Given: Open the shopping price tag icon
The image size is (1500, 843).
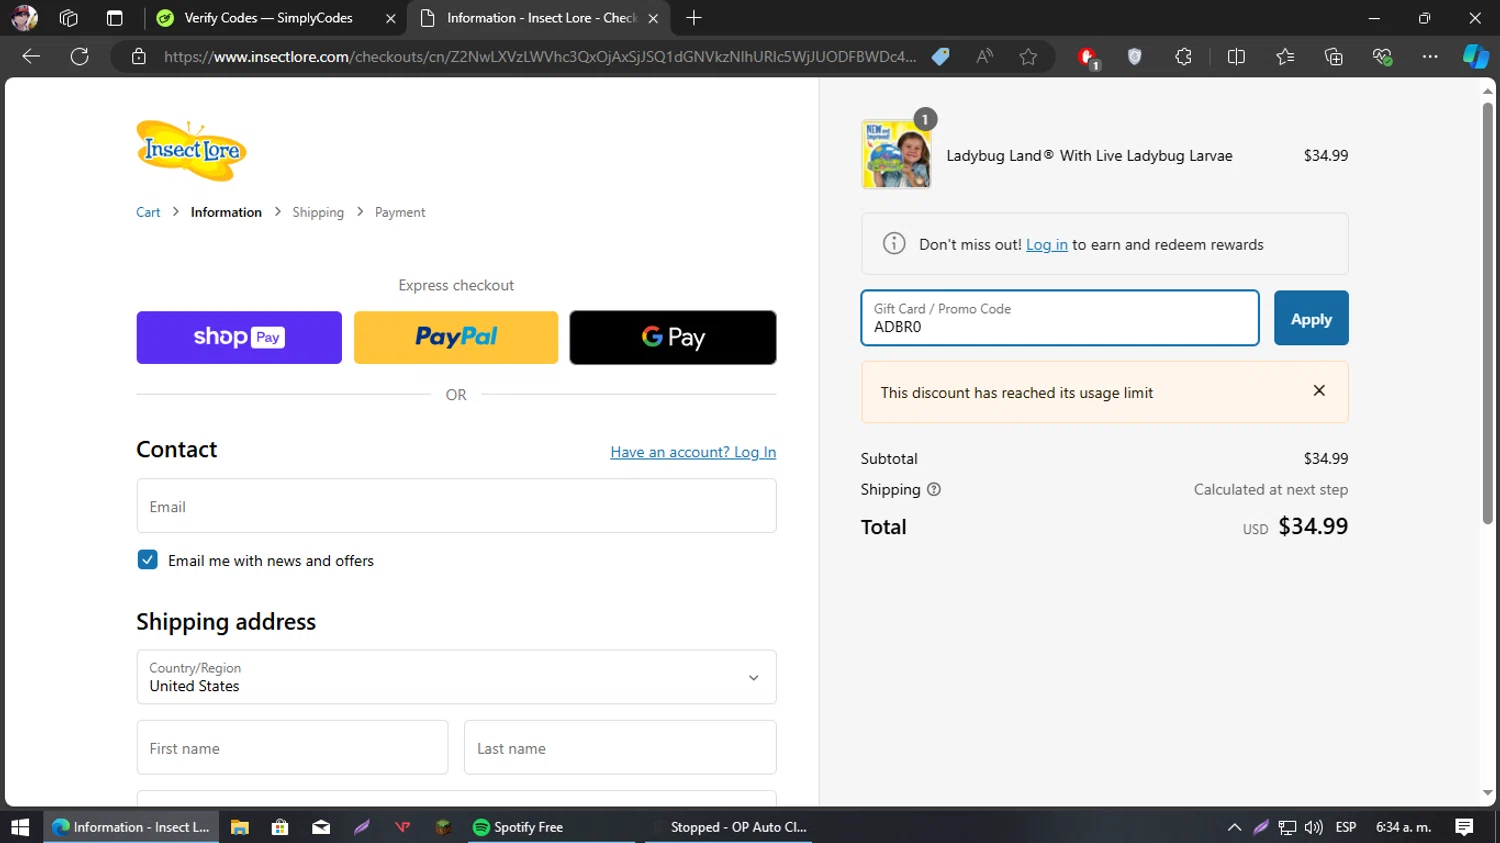Looking at the screenshot, I should pos(940,57).
